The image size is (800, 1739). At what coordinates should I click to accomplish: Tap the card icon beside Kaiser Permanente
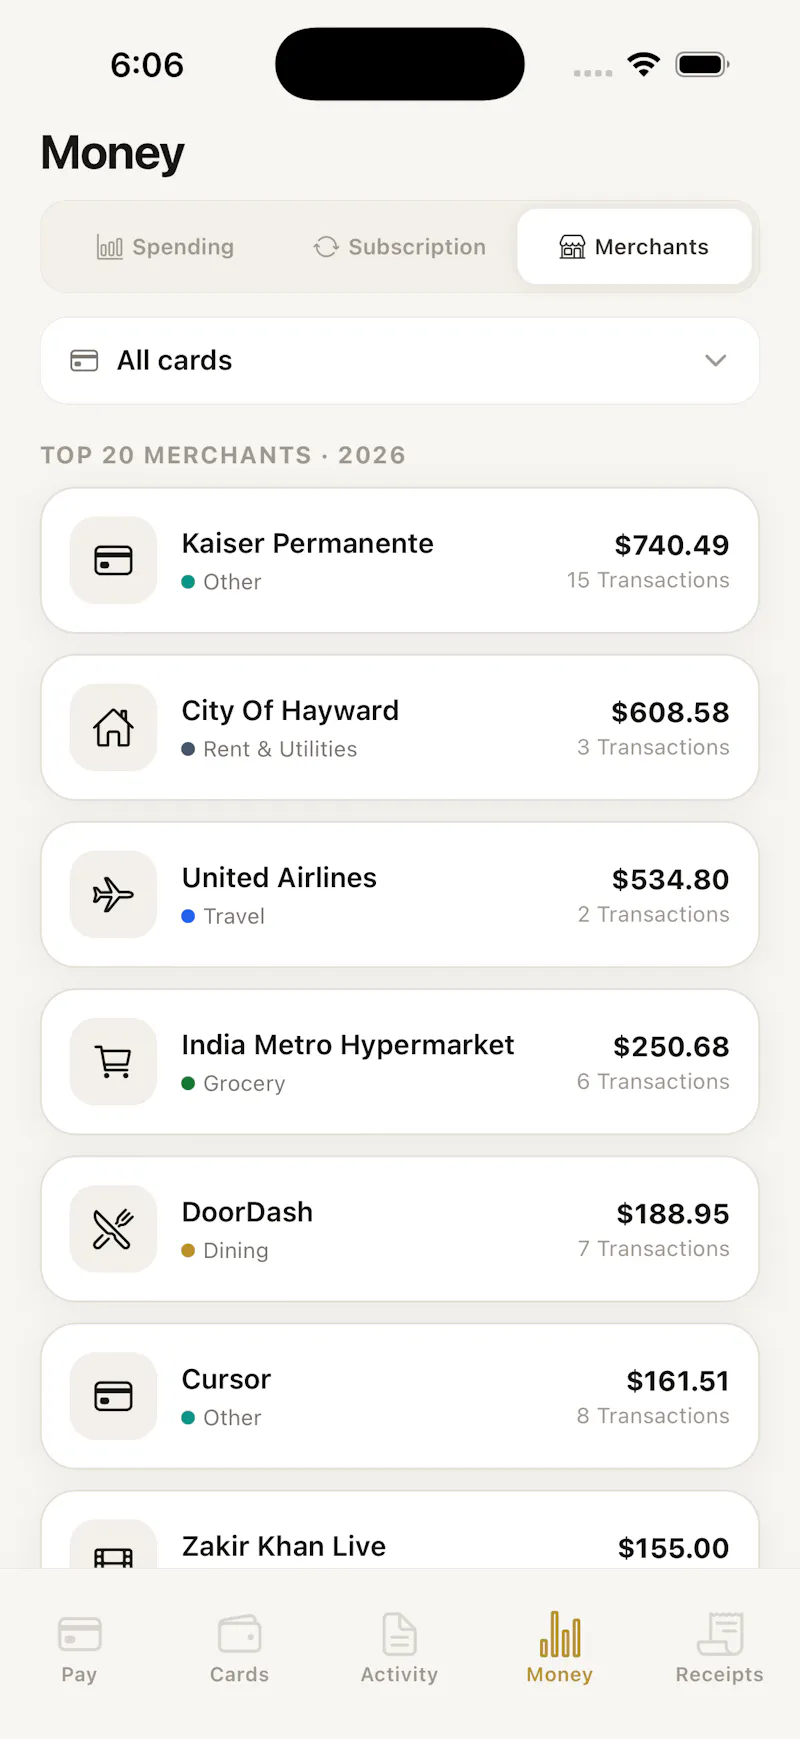(x=113, y=560)
